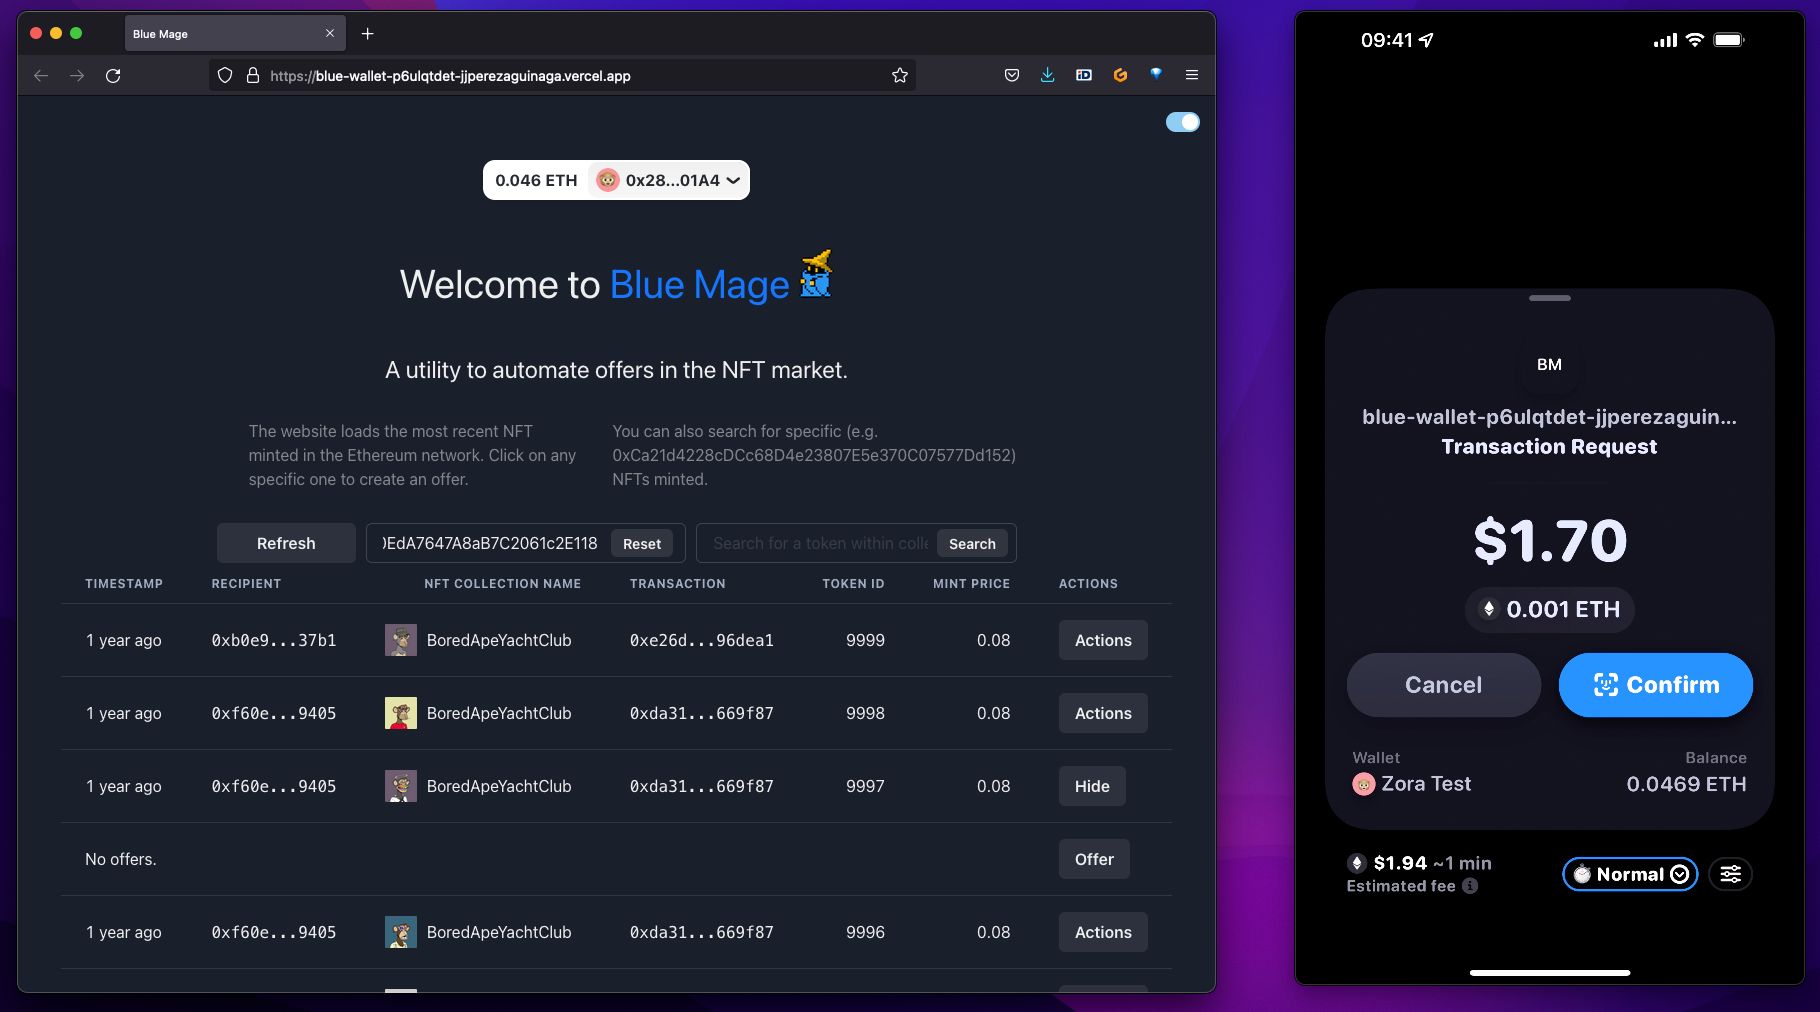
Task: Click the MINT PRICE column header
Action: (x=971, y=583)
